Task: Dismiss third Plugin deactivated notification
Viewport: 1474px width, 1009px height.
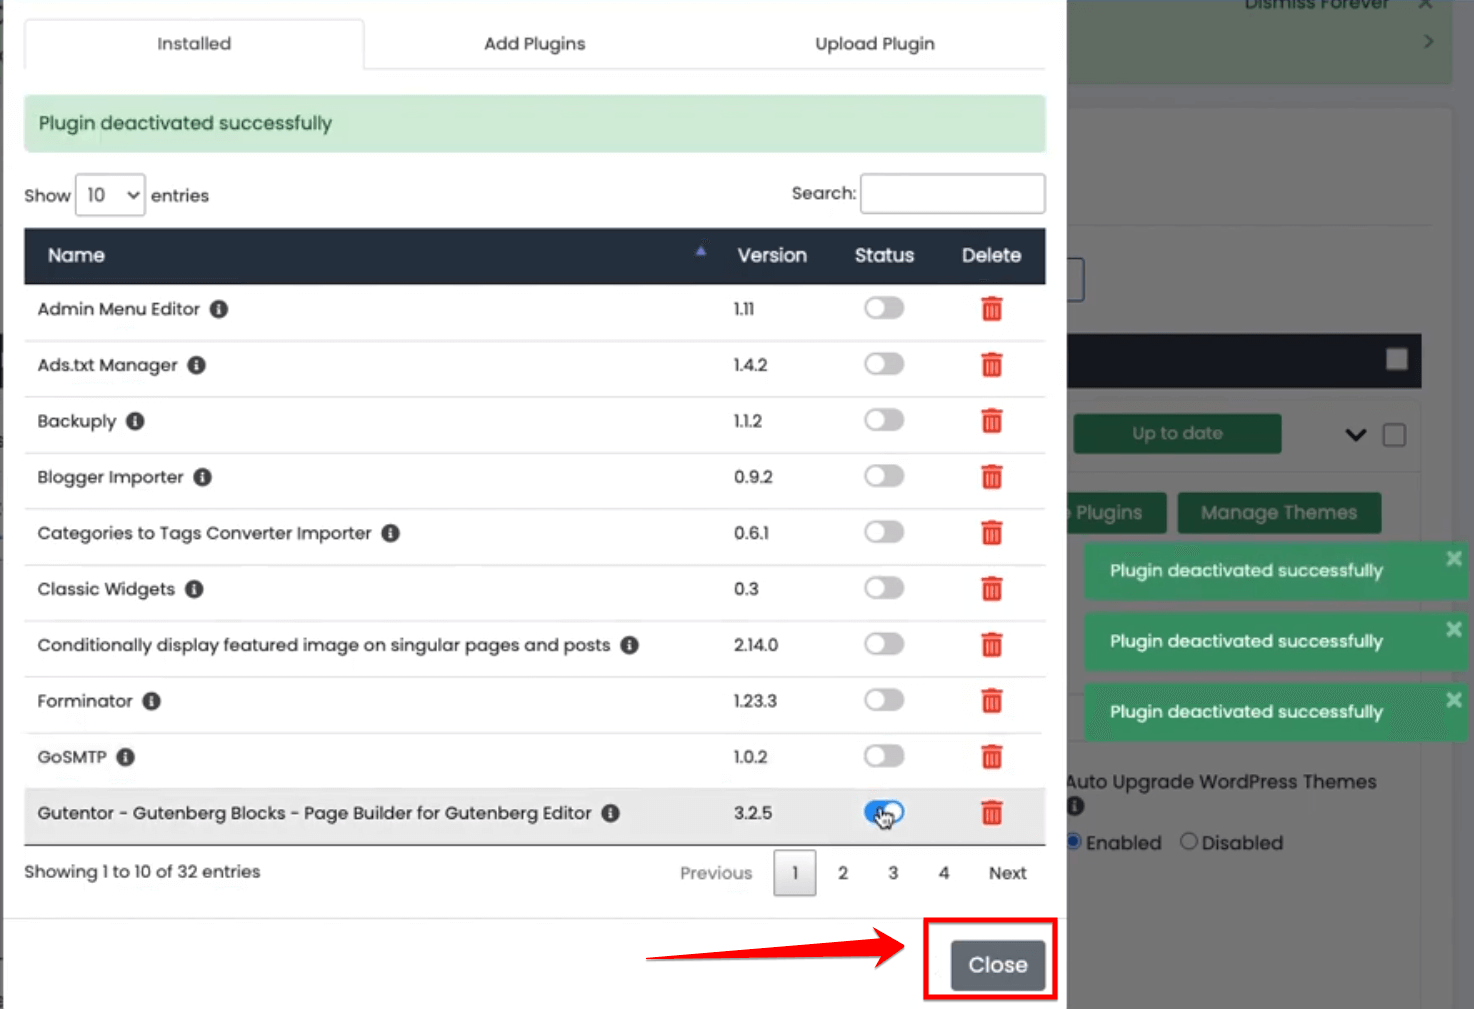Action: tap(1454, 700)
